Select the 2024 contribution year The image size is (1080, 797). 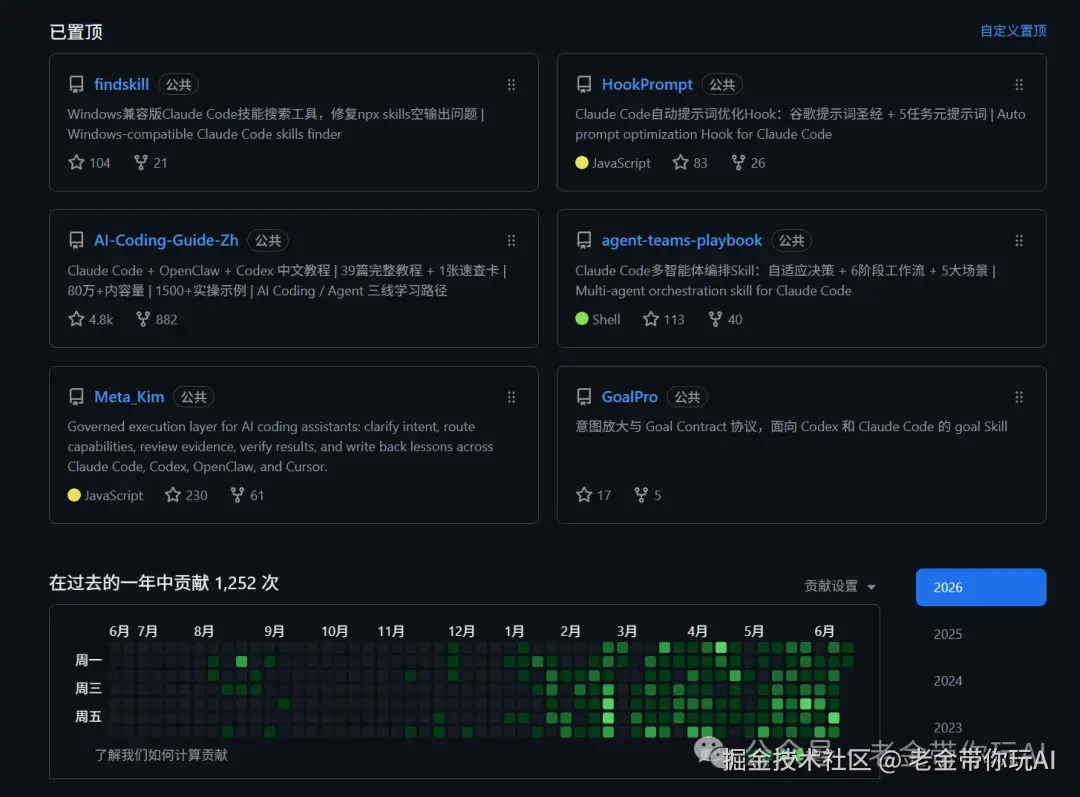948,681
